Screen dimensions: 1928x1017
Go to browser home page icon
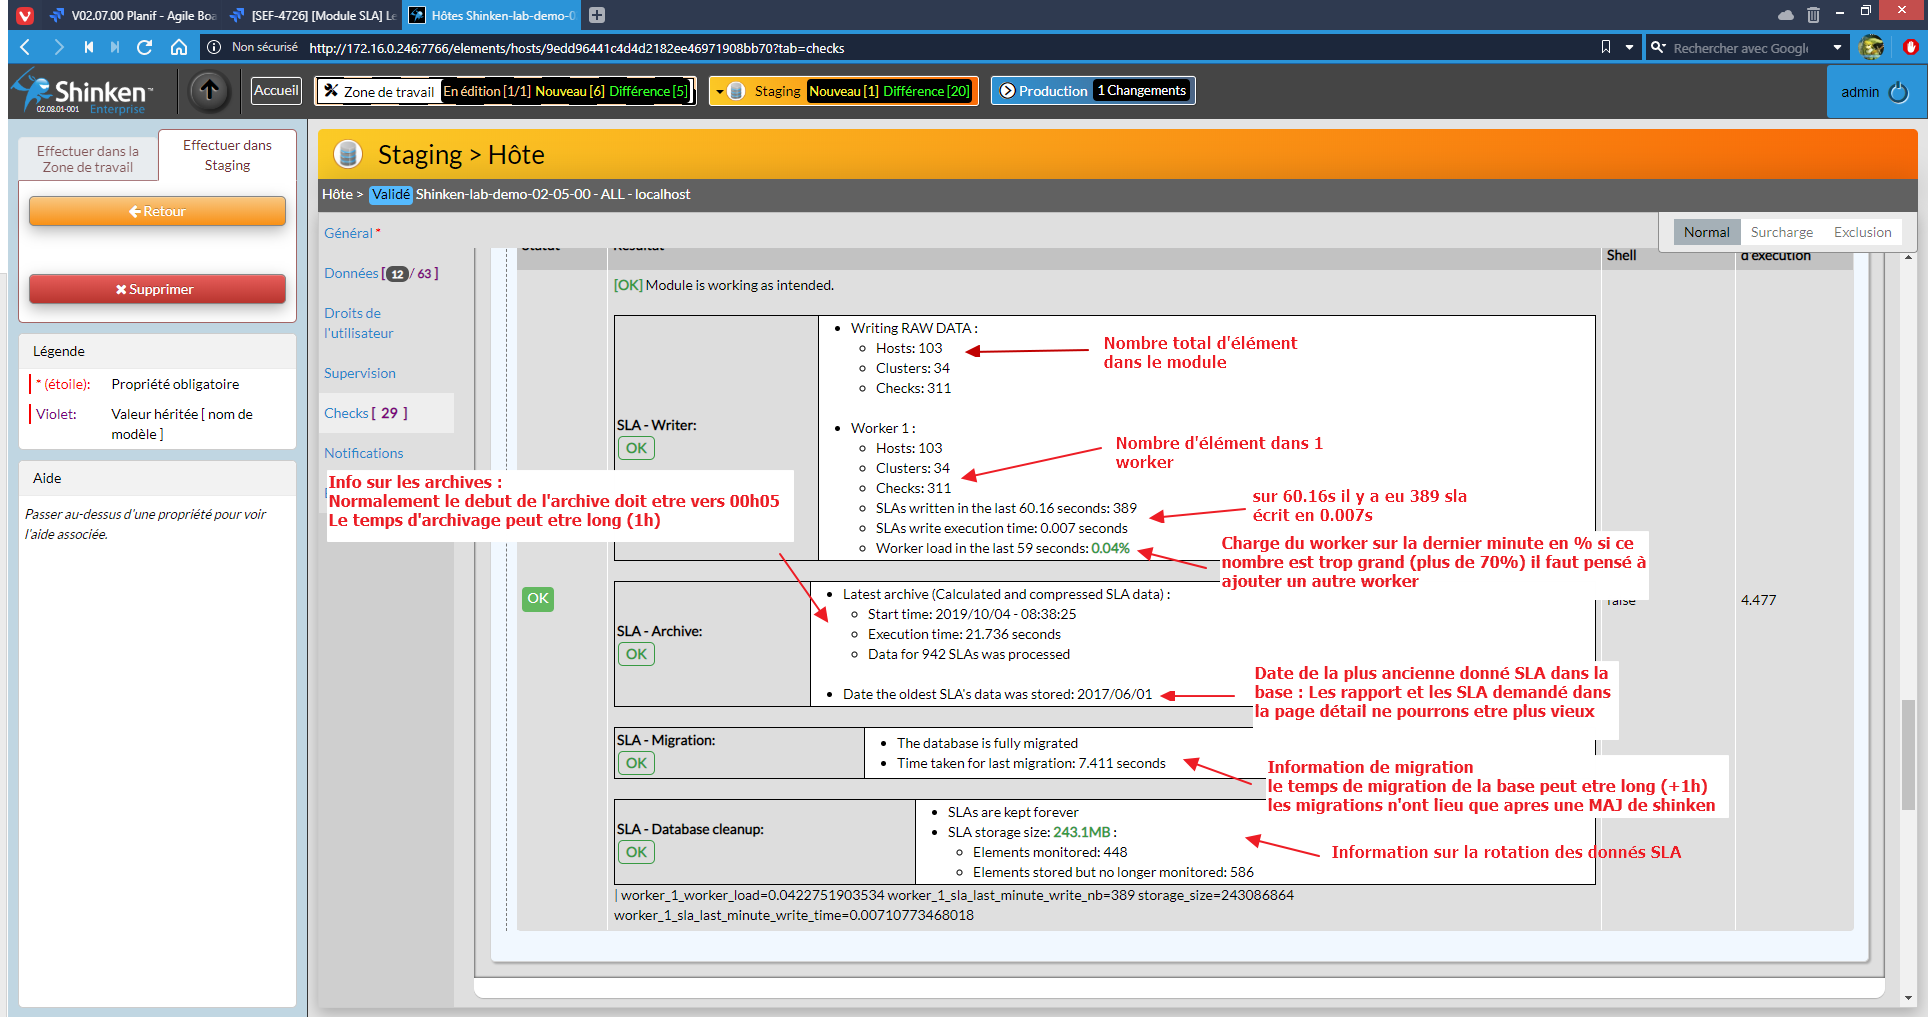179,47
